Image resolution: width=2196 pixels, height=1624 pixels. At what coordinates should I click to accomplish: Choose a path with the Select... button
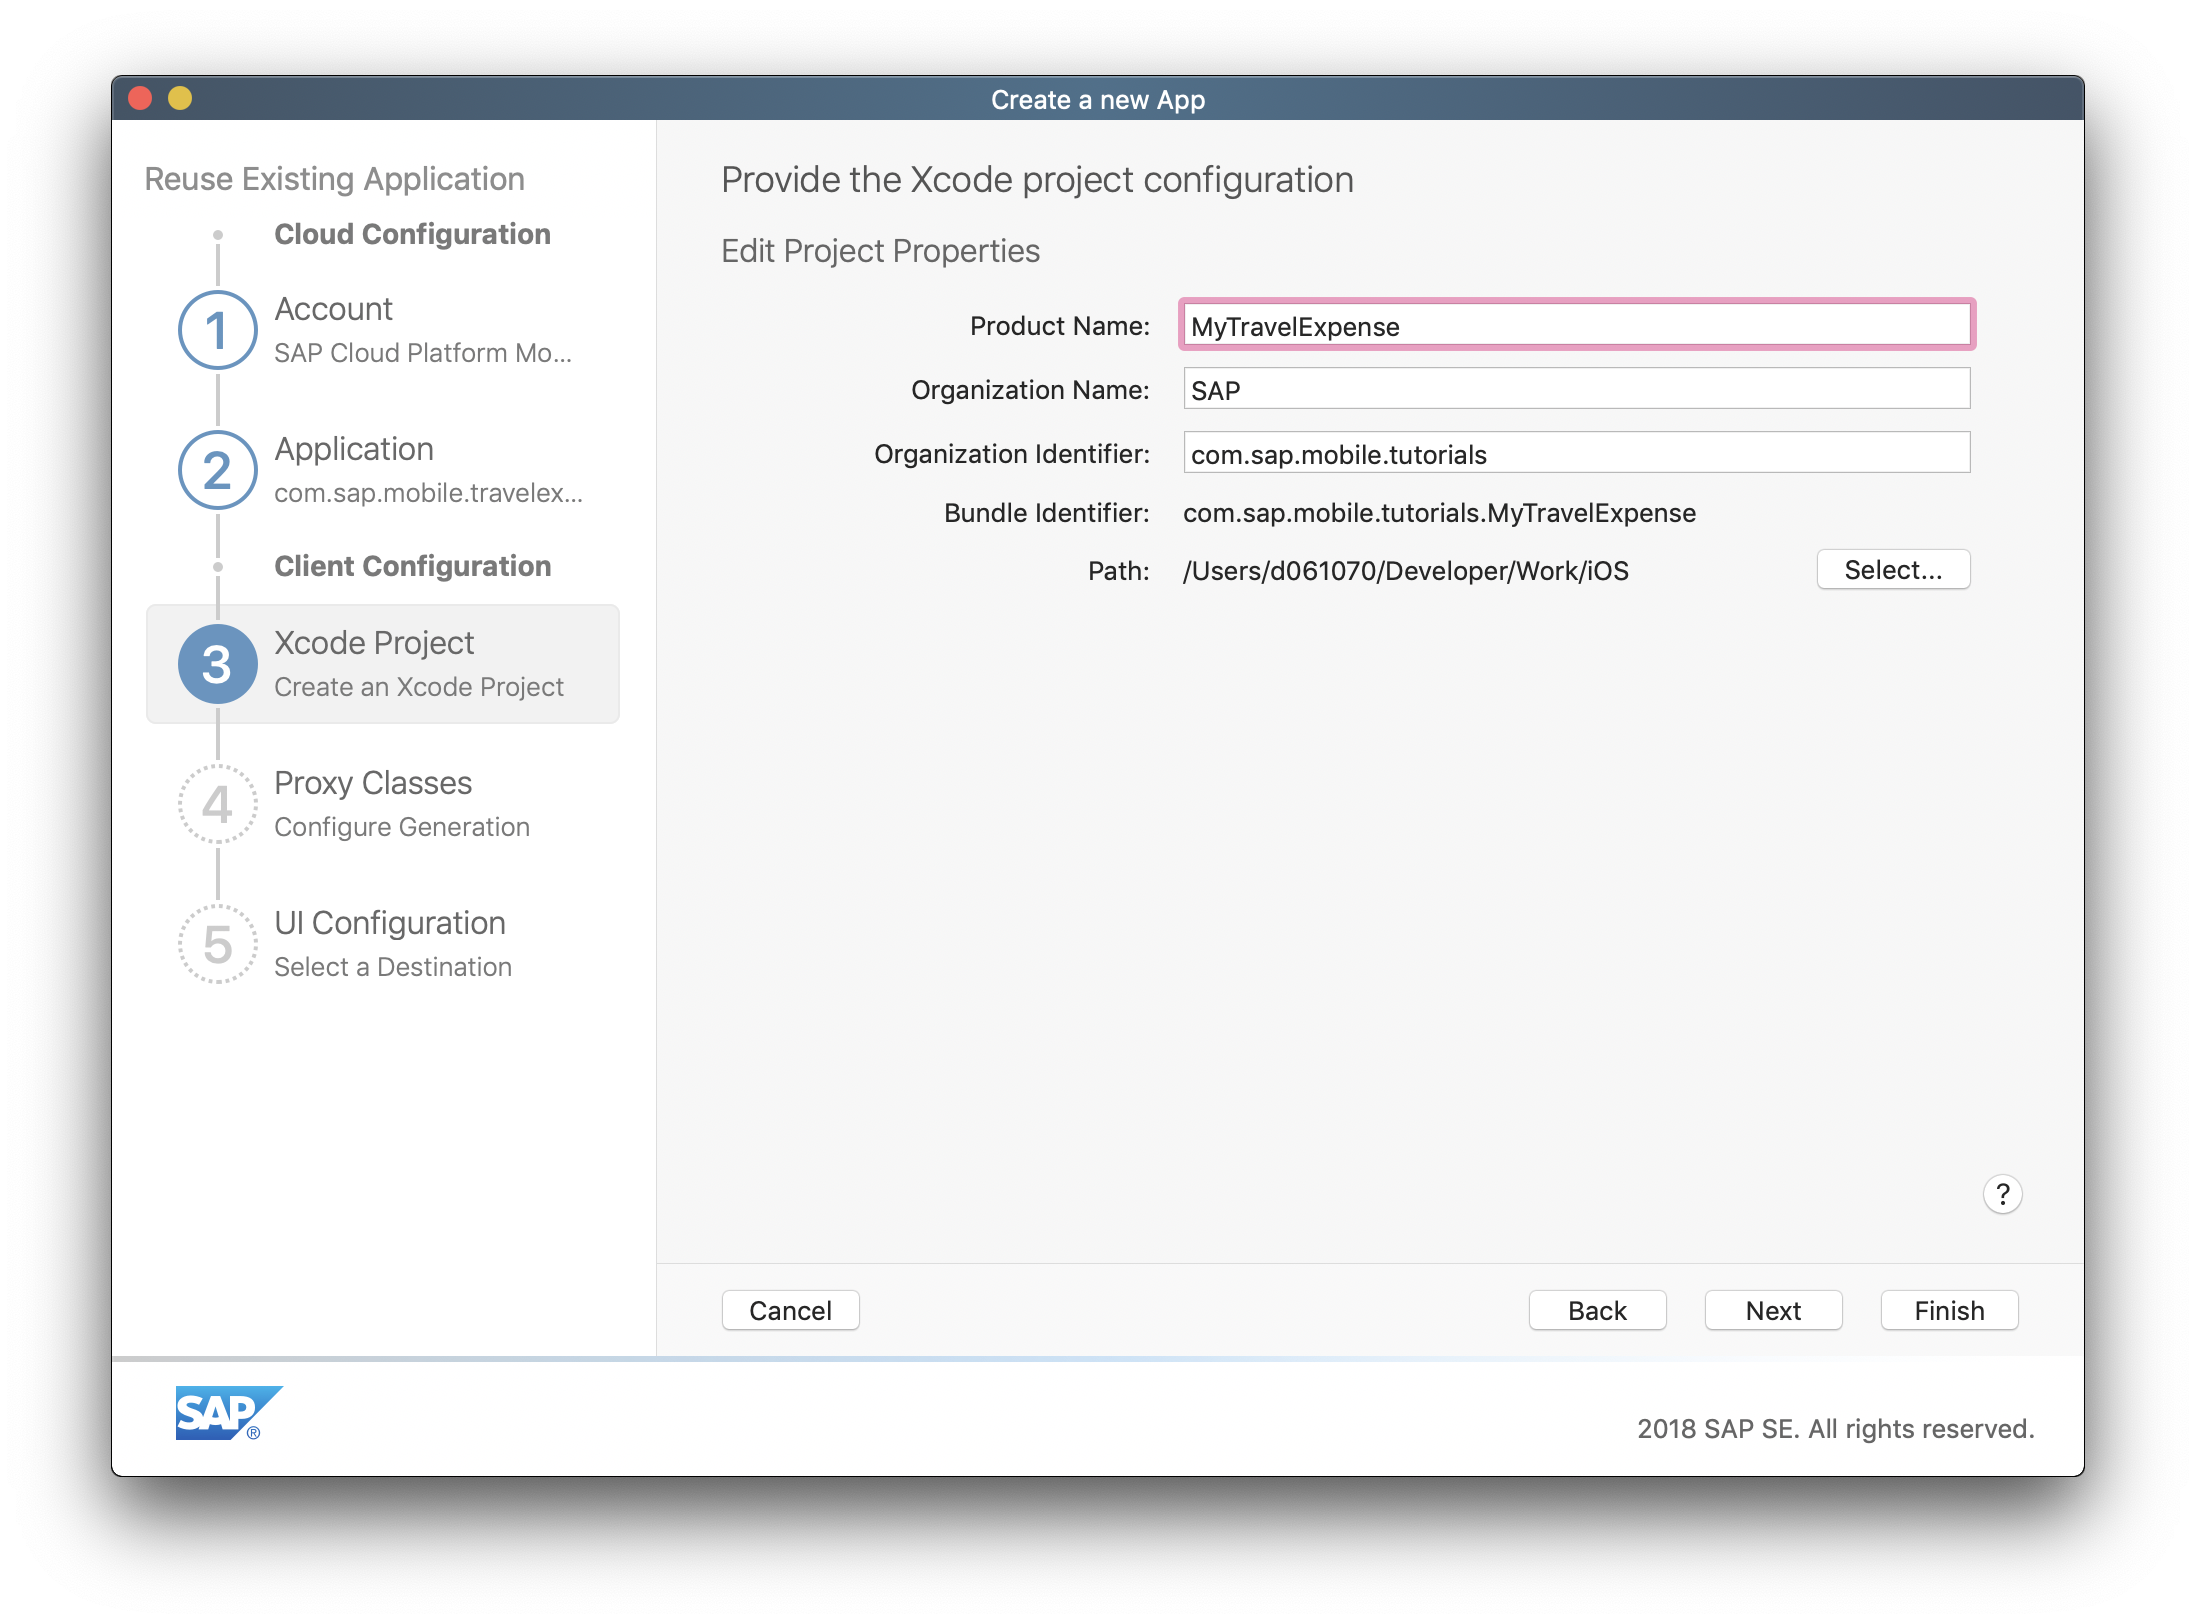1893,570
